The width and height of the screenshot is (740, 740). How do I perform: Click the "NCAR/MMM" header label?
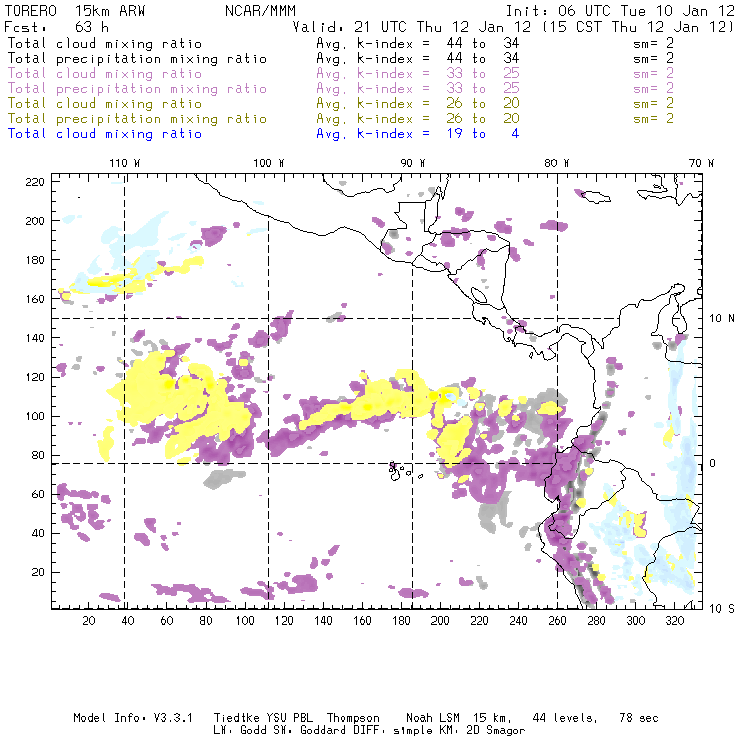click(260, 11)
